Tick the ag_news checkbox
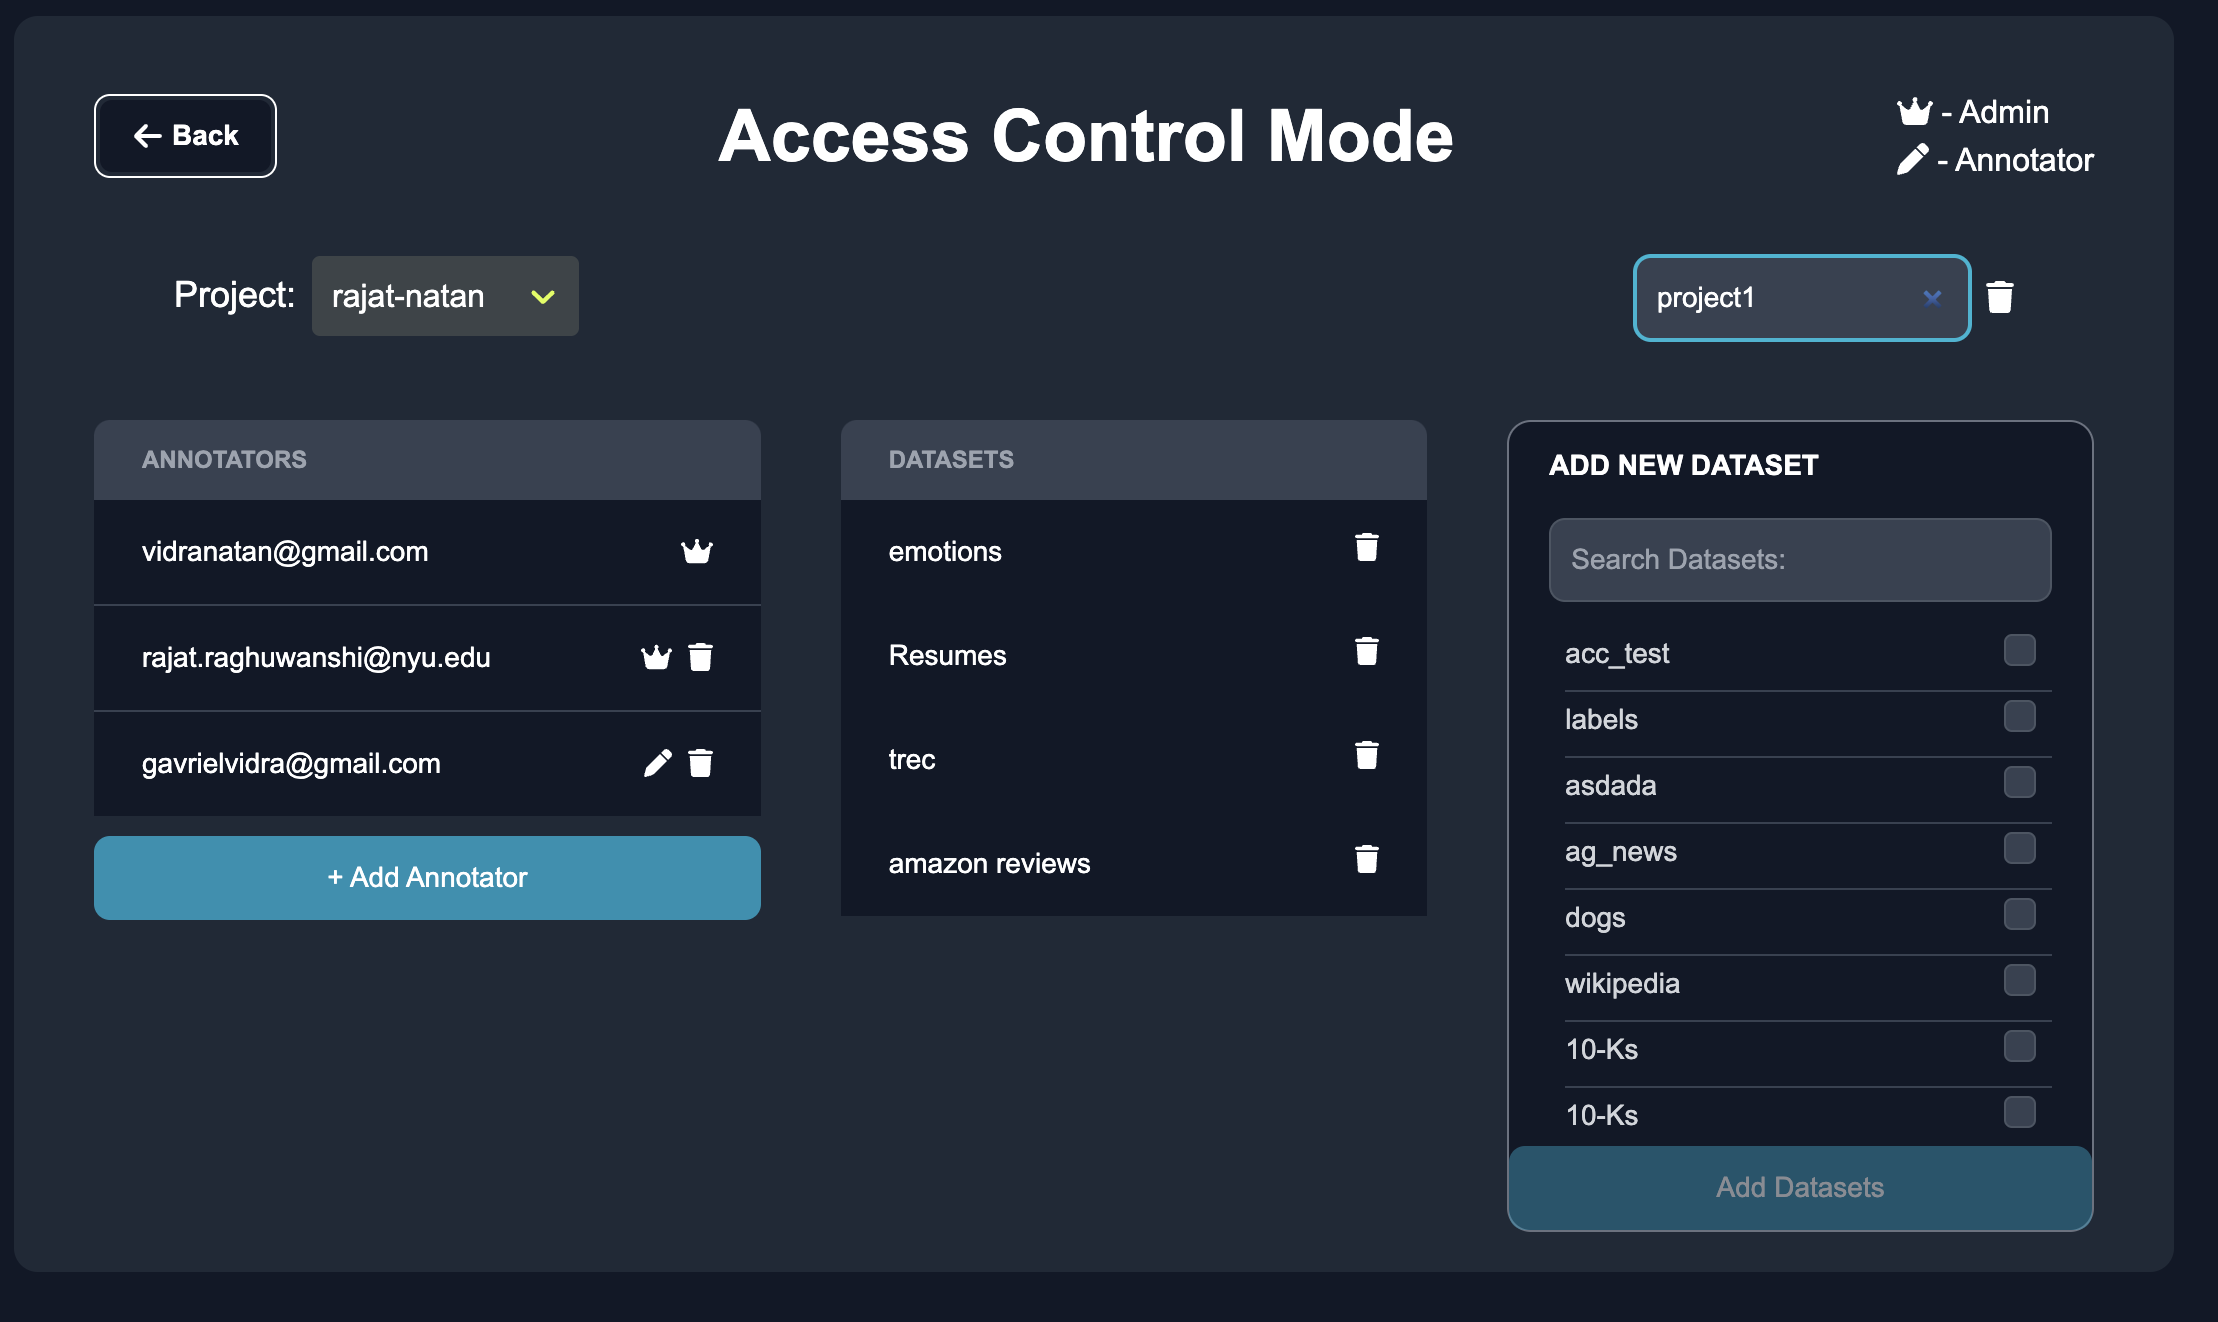2218x1322 pixels. tap(2019, 849)
